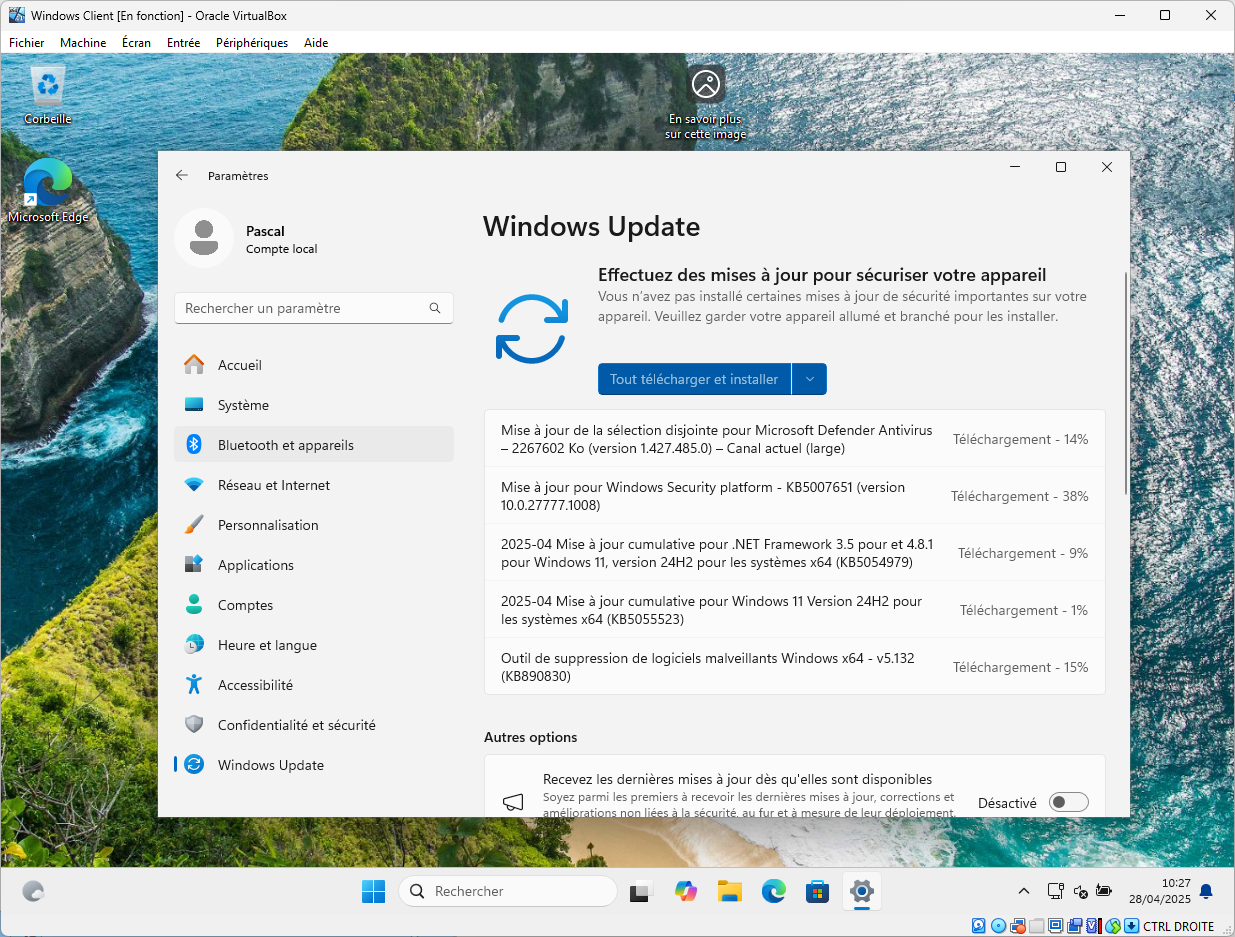Viewport: 1235px width, 937px height.
Task: Click the battery tray icon
Action: (1104, 891)
